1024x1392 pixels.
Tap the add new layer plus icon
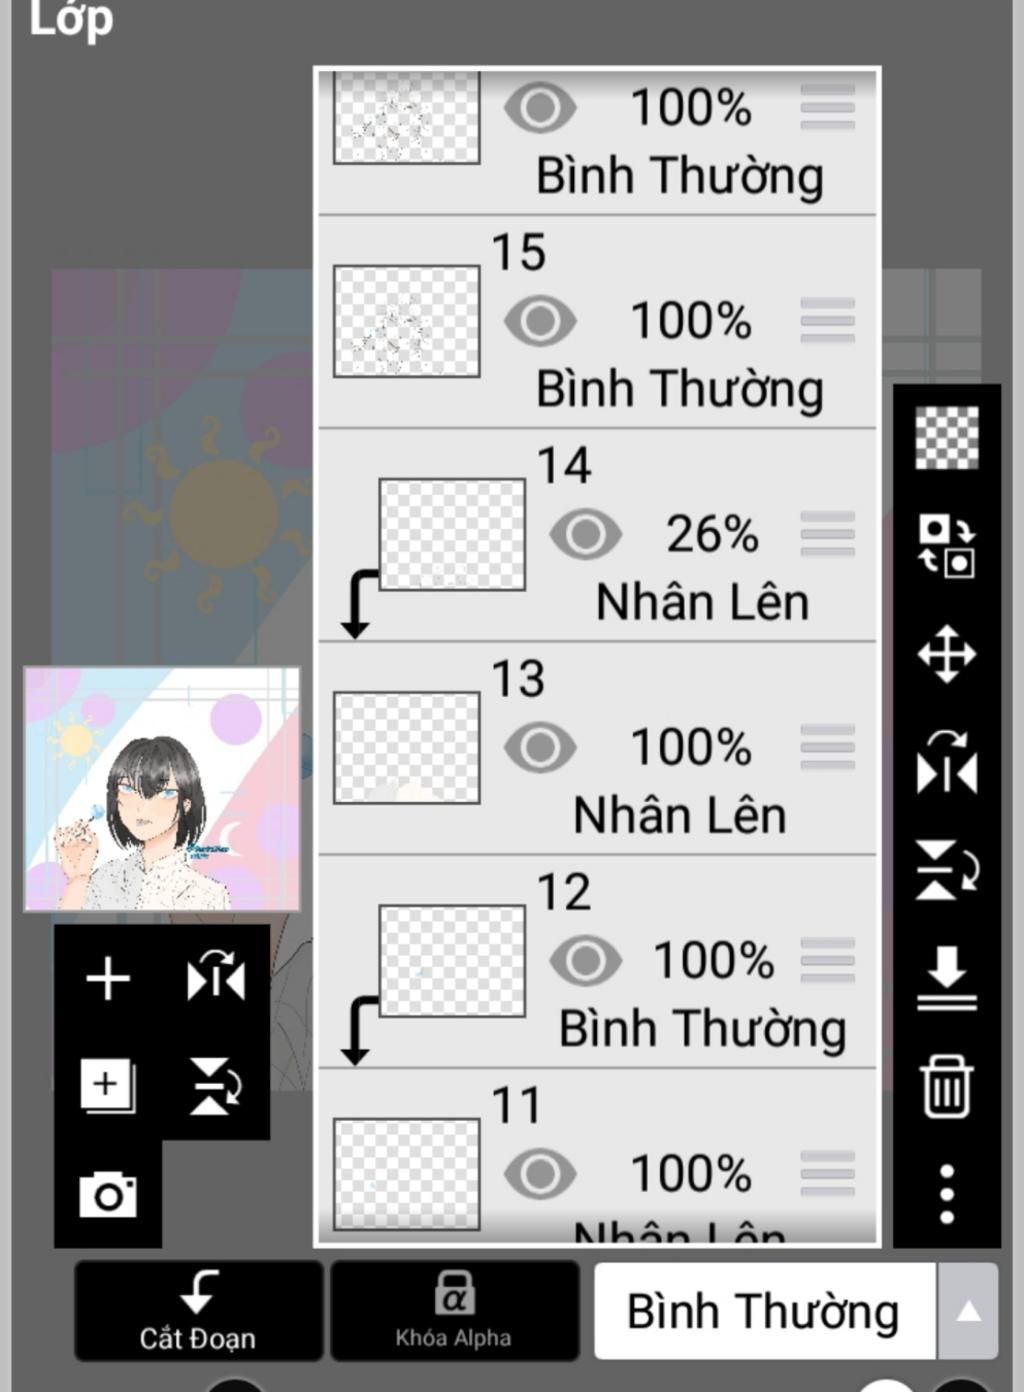click(x=108, y=979)
